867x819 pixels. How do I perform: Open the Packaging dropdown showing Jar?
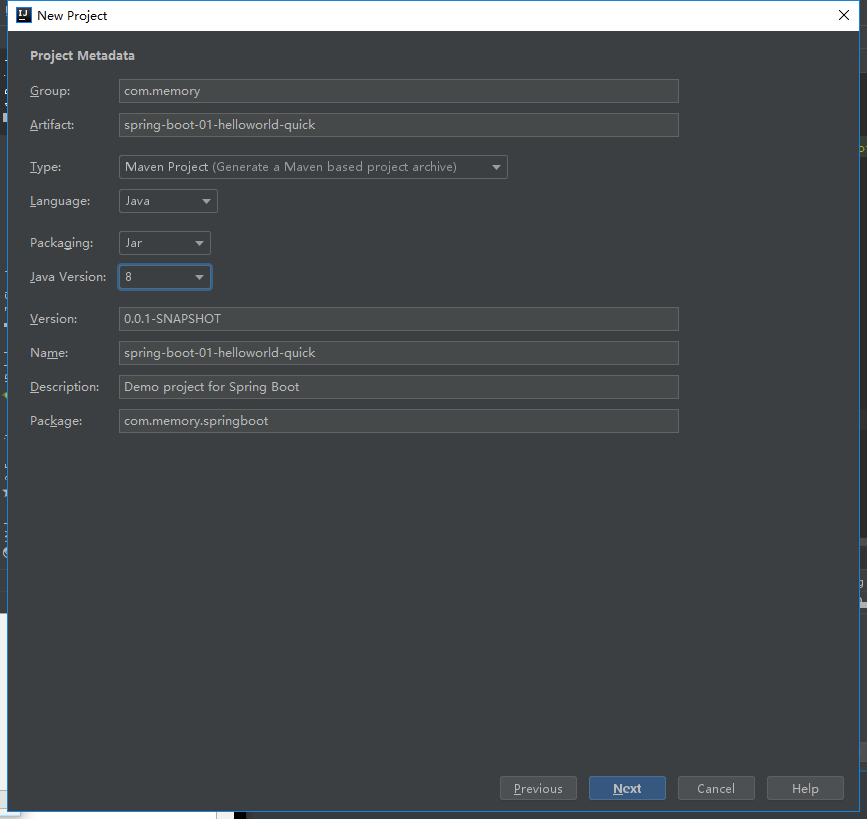[165, 243]
